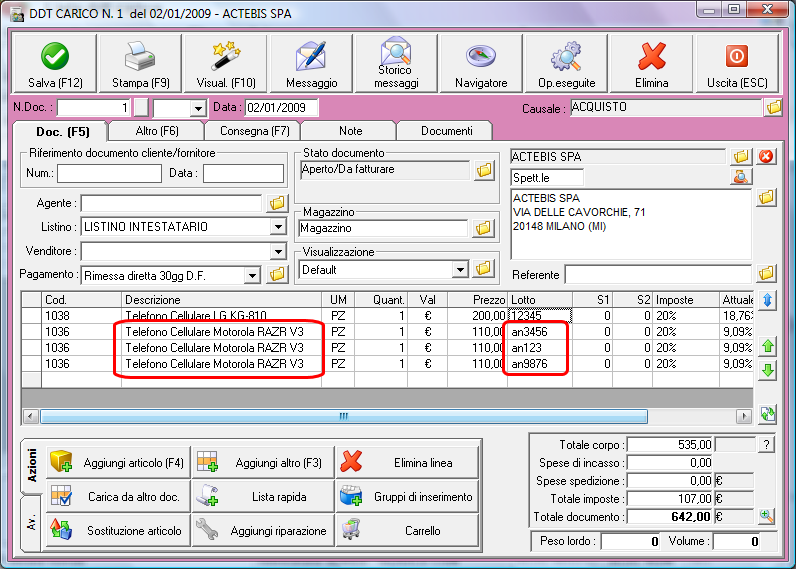
Task: Click the Descrizione column header
Action: click(x=221, y=300)
